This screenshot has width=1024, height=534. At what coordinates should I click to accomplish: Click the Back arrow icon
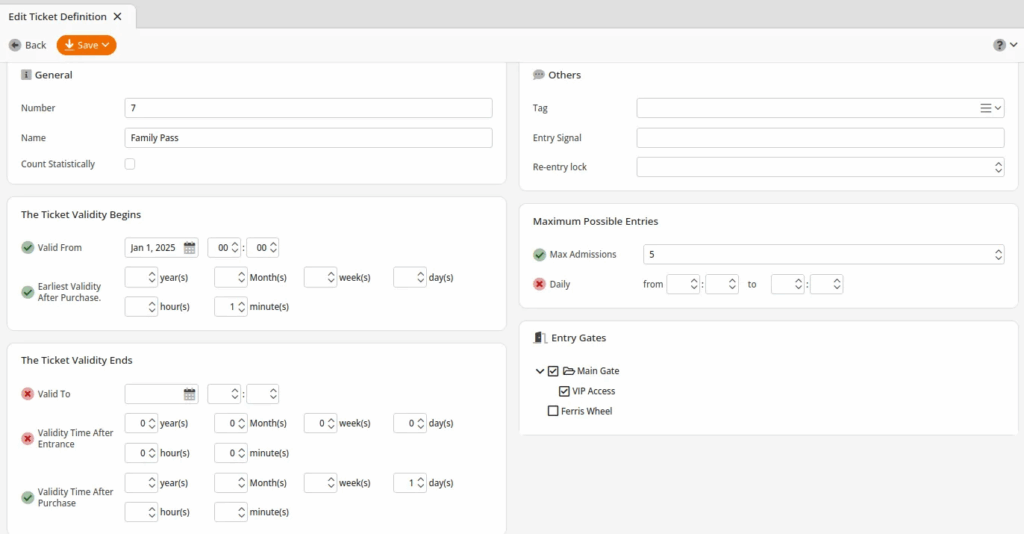pos(15,45)
